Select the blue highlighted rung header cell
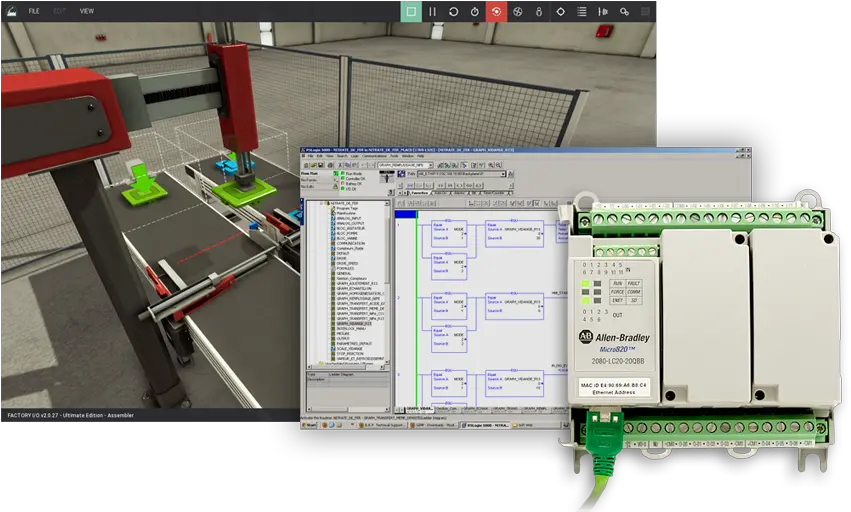Image resolution: width=851 pixels, height=512 pixels. click(x=406, y=214)
